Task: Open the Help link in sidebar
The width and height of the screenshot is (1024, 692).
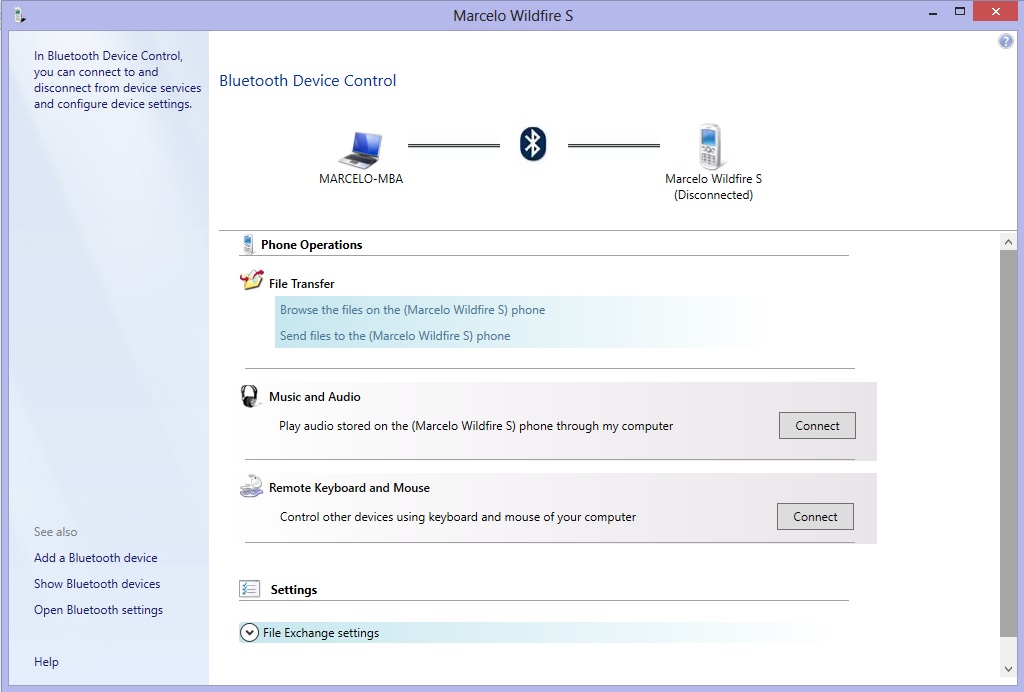Action: [x=46, y=661]
